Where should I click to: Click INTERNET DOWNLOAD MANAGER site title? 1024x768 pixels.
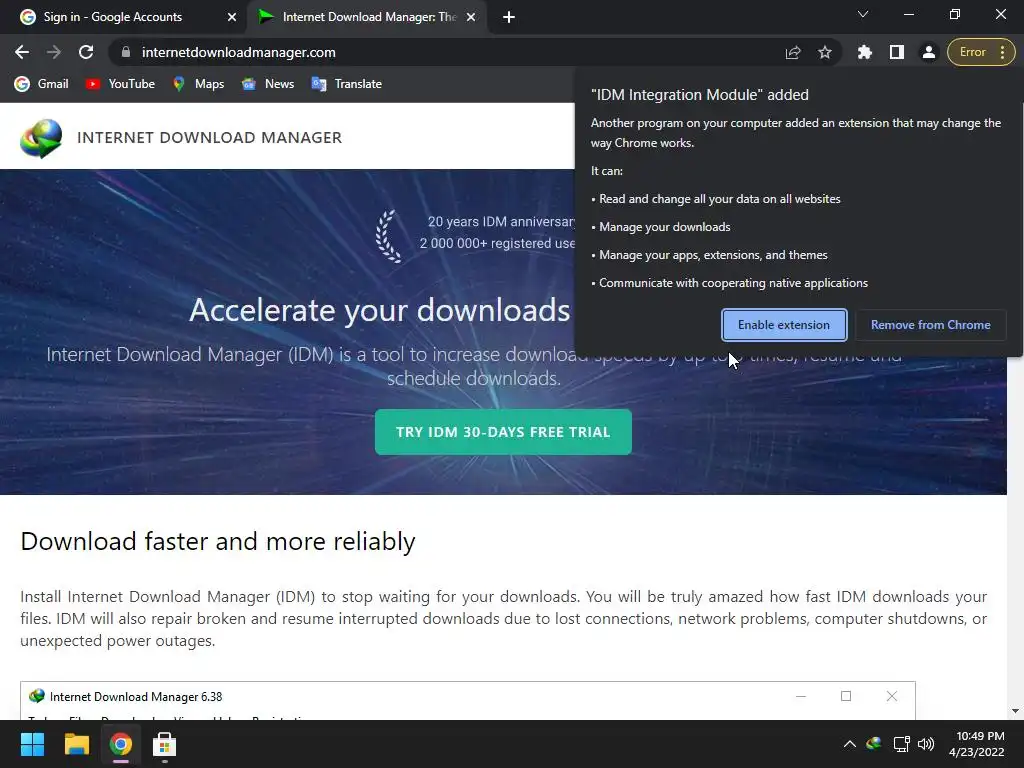tap(209, 137)
